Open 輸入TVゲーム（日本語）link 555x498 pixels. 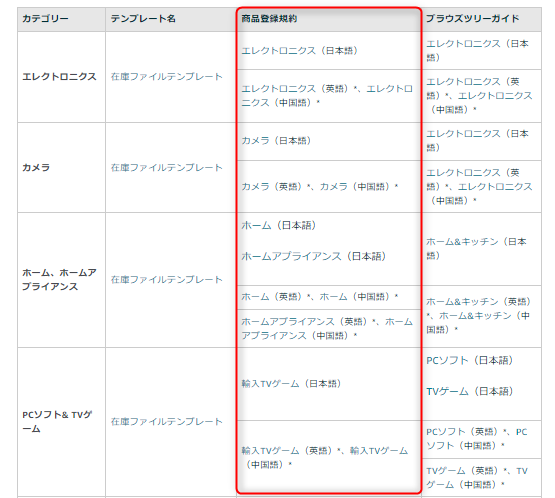tap(291, 384)
